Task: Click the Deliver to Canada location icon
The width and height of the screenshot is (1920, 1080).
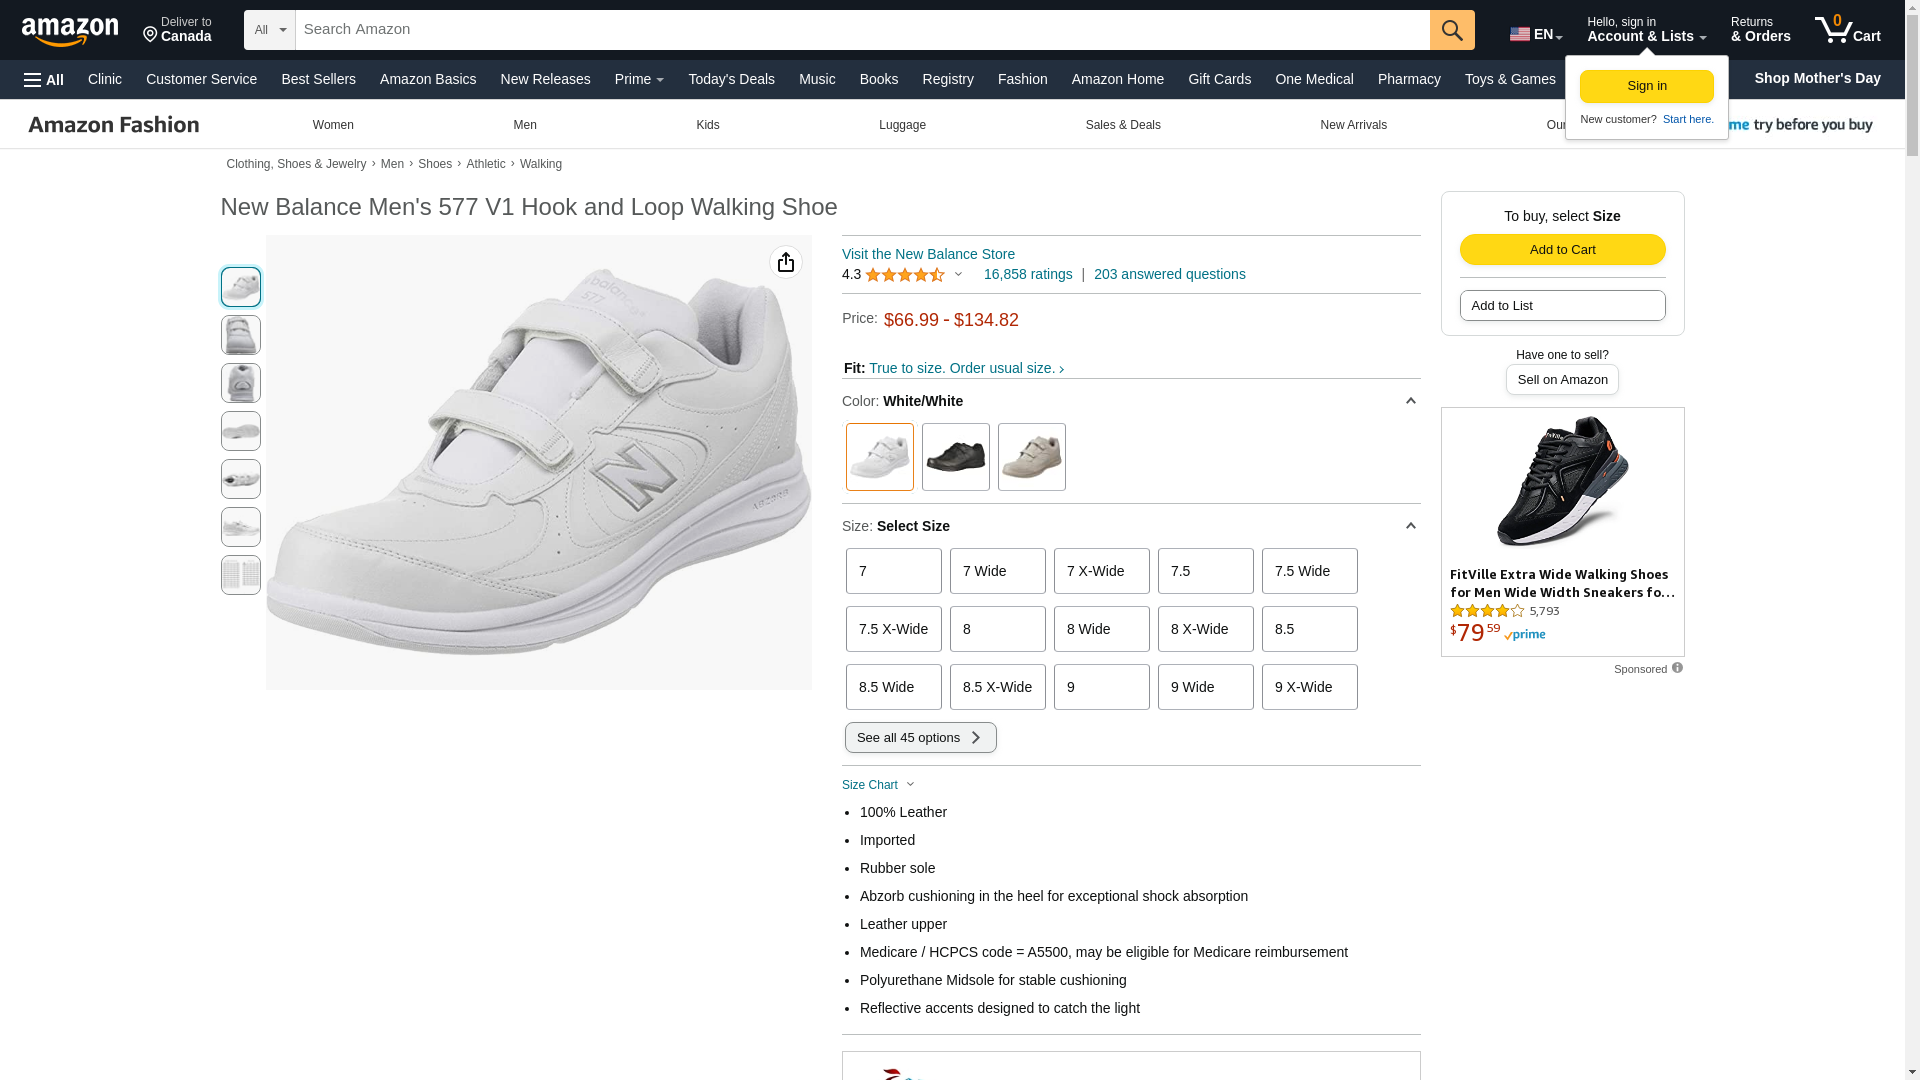Action: [150, 35]
